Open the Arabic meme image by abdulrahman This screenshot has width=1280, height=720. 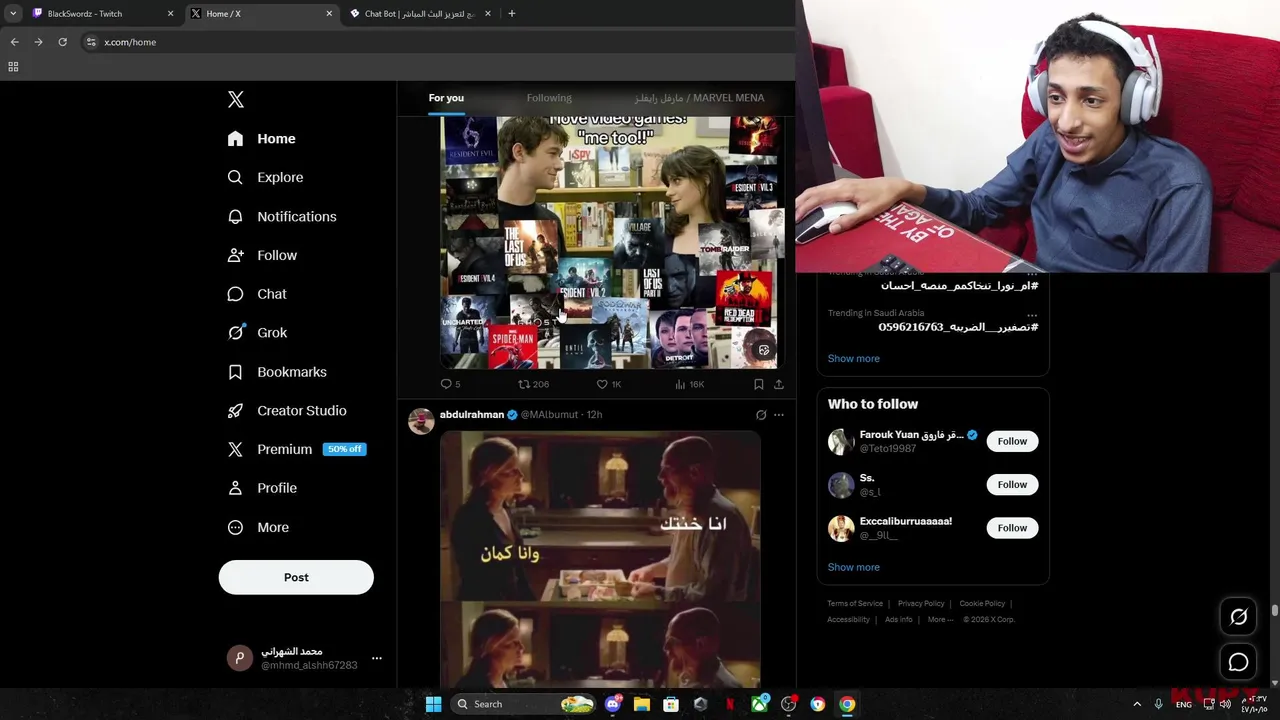(600, 559)
